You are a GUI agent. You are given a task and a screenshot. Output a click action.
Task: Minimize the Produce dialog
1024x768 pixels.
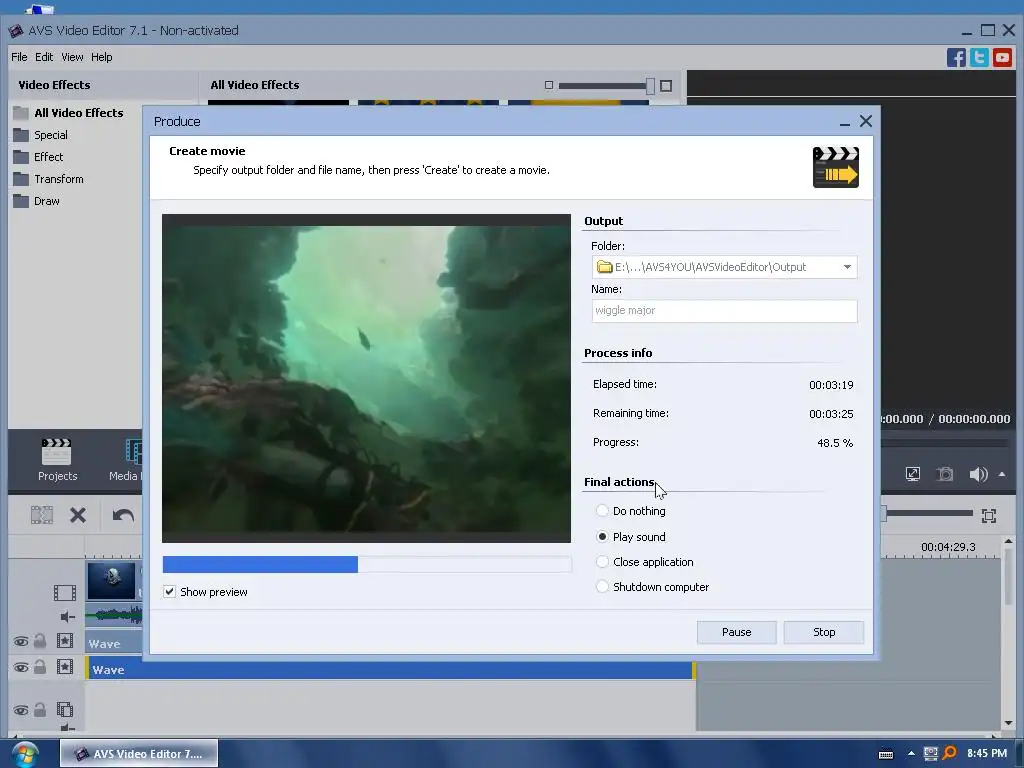pyautogui.click(x=844, y=122)
